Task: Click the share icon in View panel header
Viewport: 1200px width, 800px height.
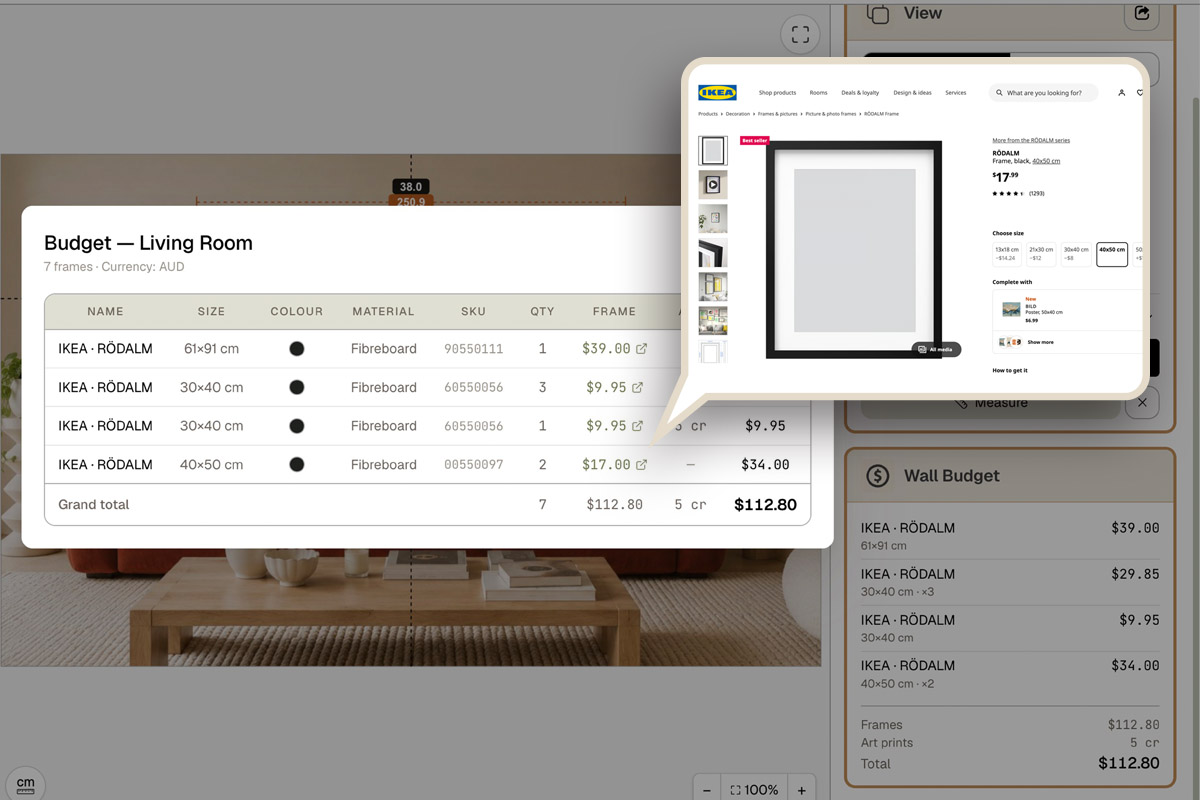Action: (x=1142, y=13)
